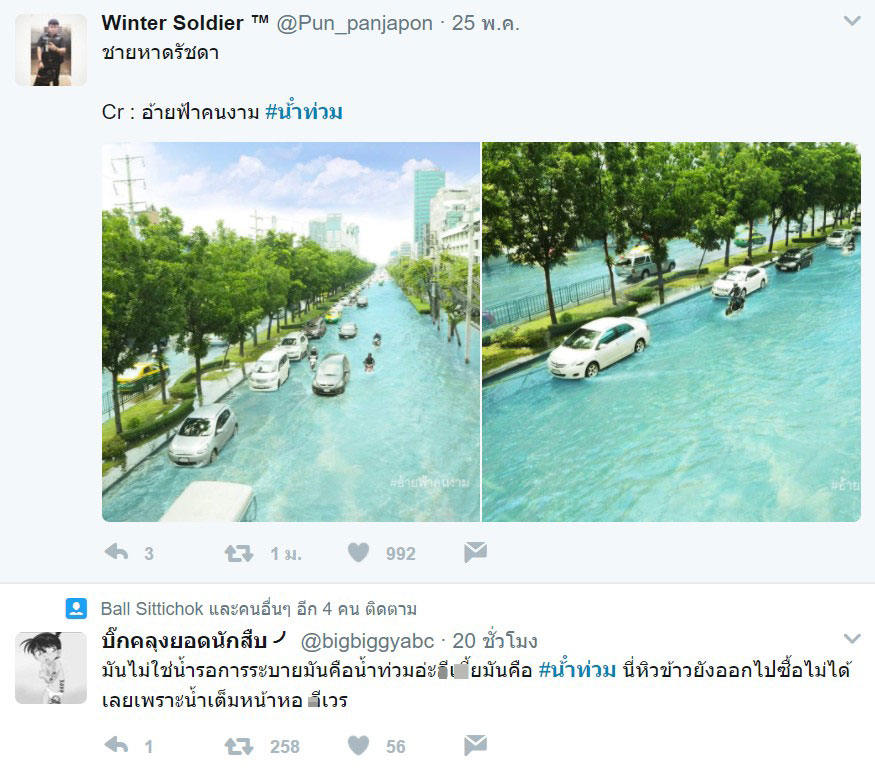Open the right photo with white car in water

(671, 332)
